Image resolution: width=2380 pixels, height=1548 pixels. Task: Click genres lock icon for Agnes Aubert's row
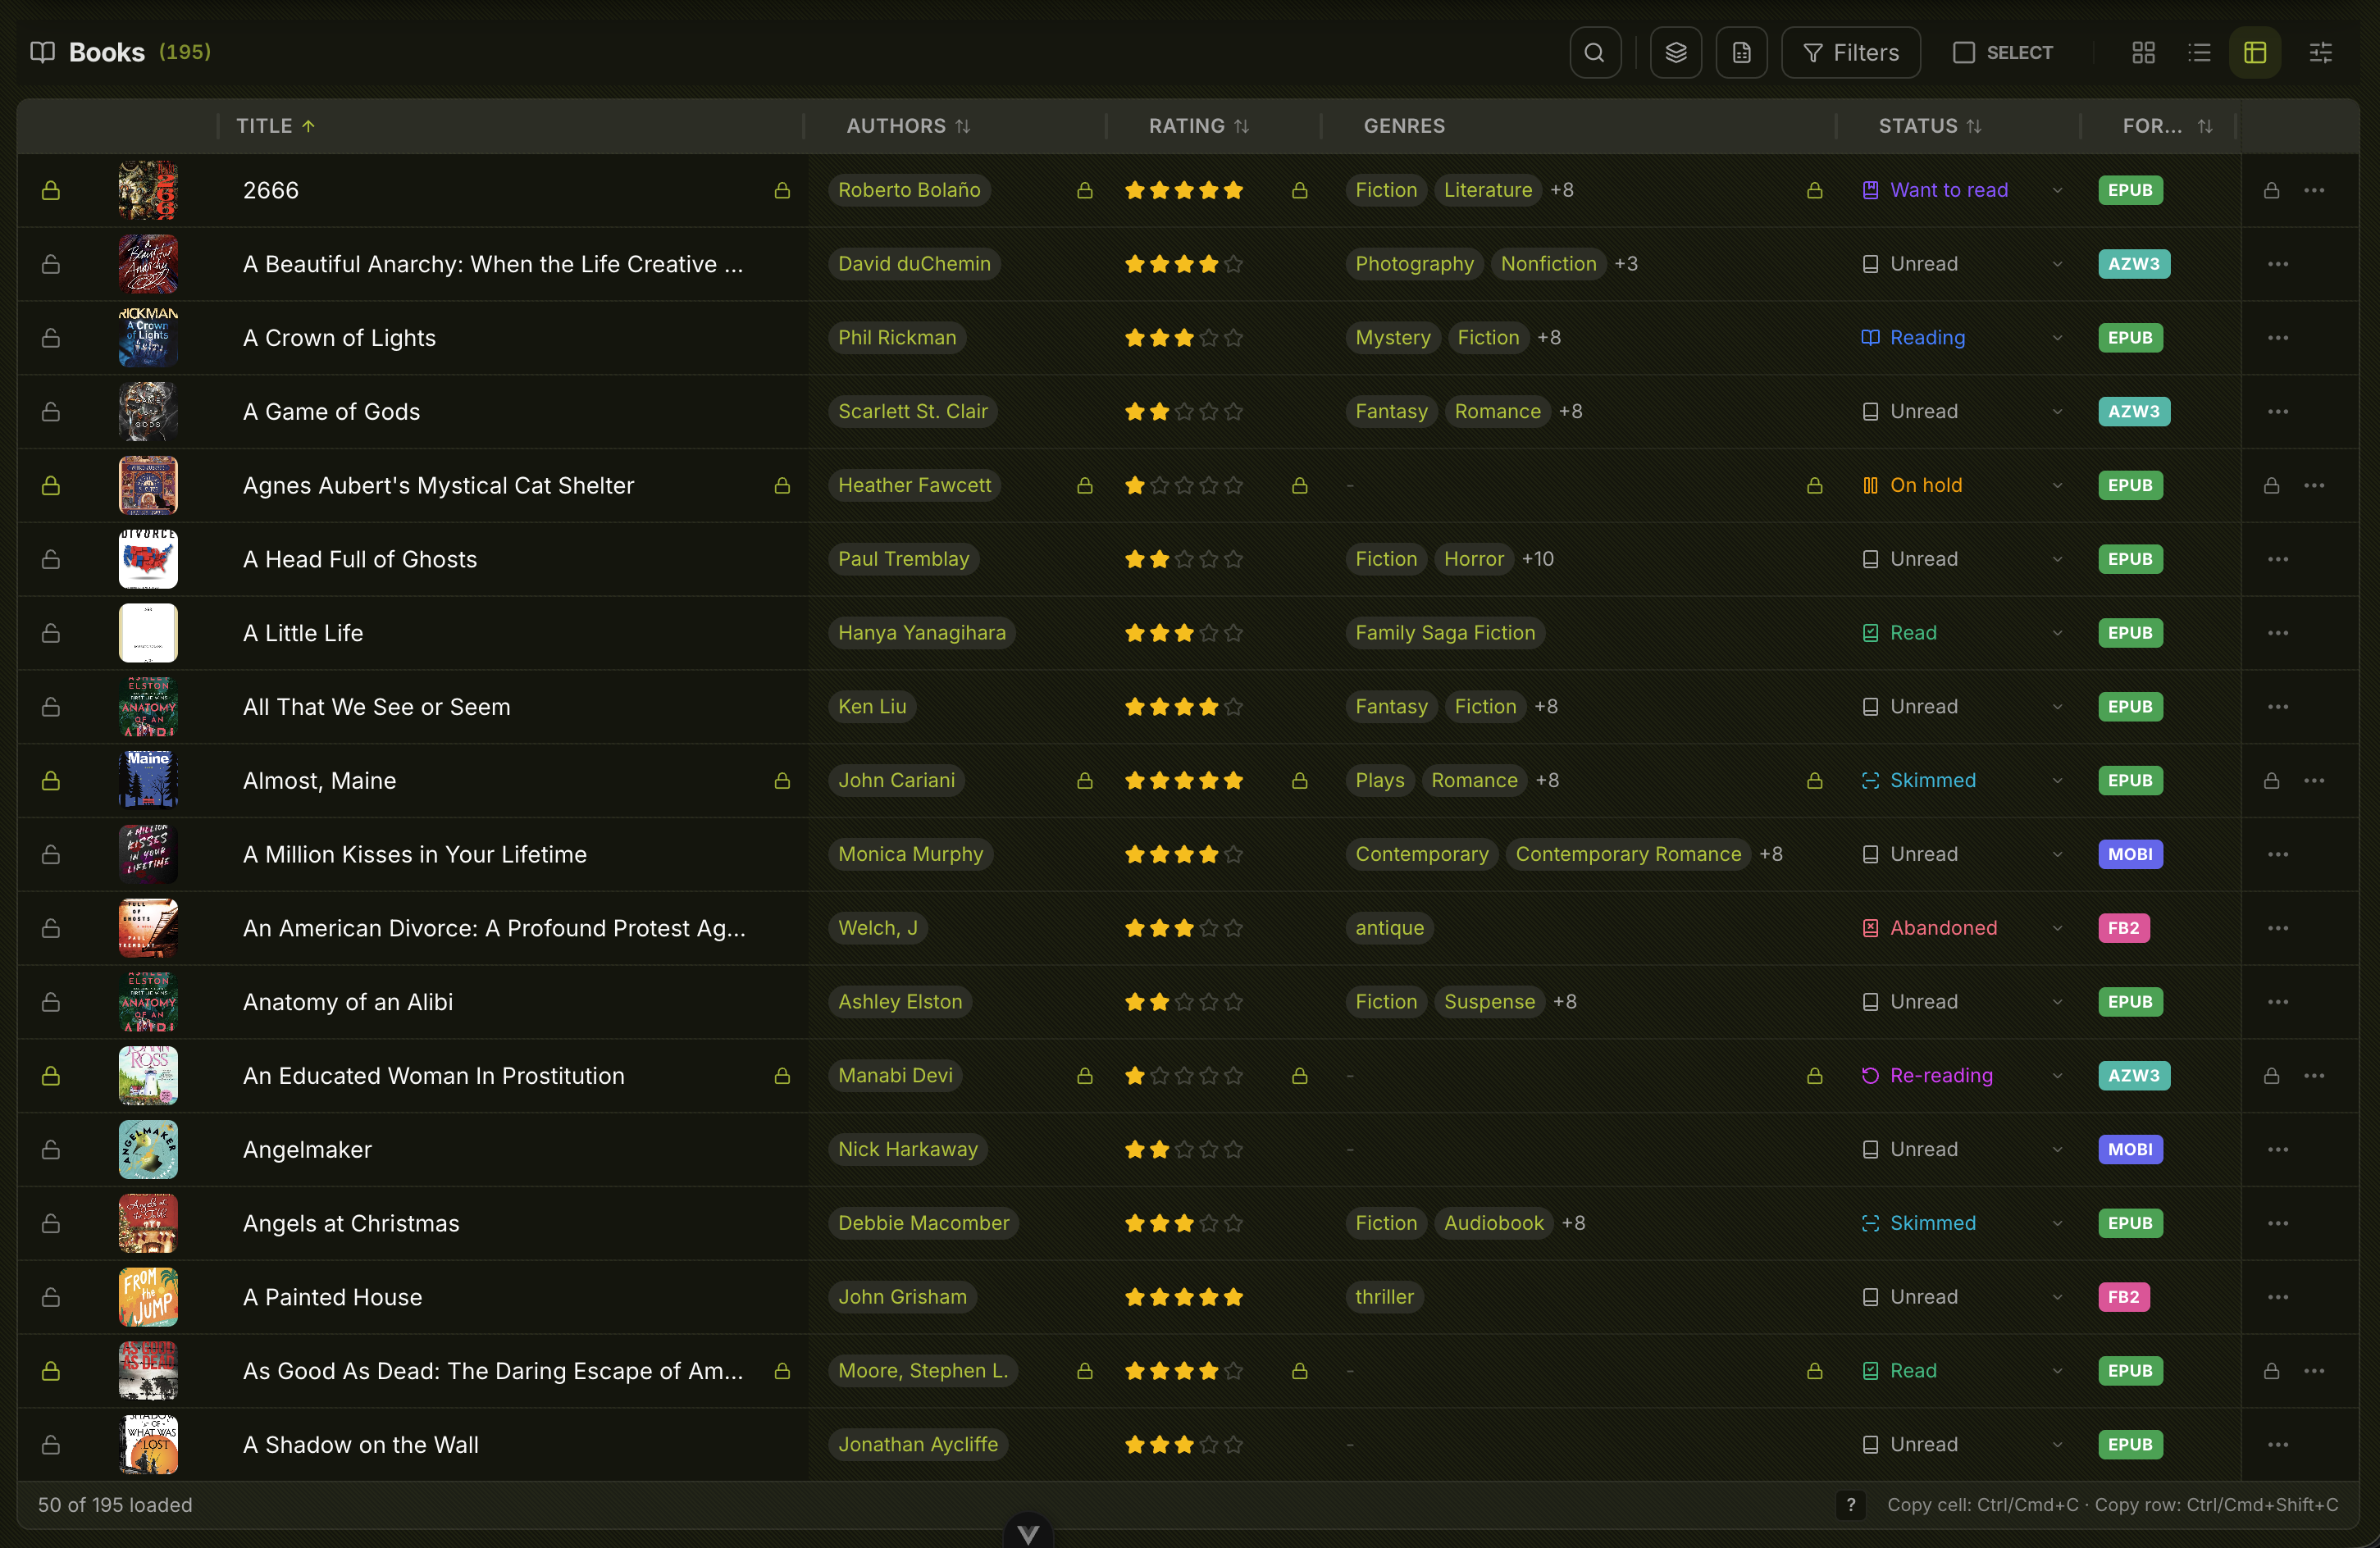click(x=1815, y=486)
